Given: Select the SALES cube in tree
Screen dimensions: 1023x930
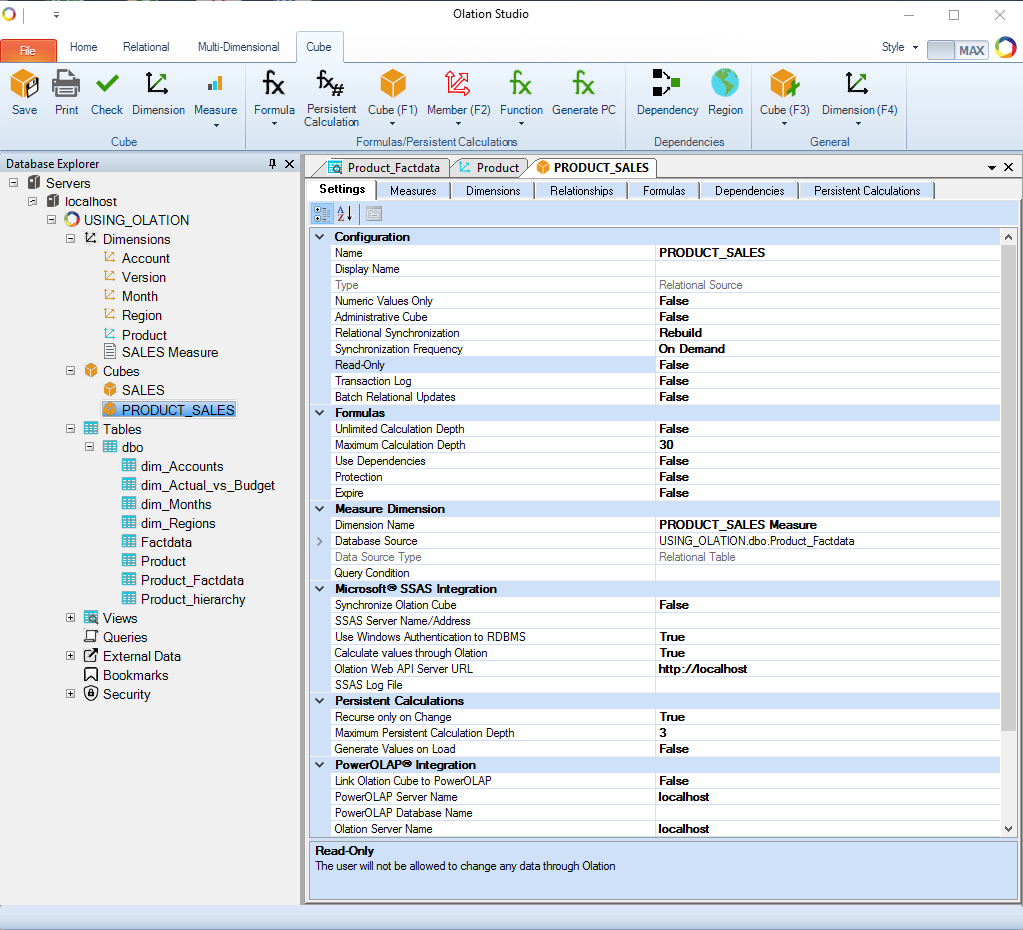Looking at the screenshot, I should (x=143, y=390).
